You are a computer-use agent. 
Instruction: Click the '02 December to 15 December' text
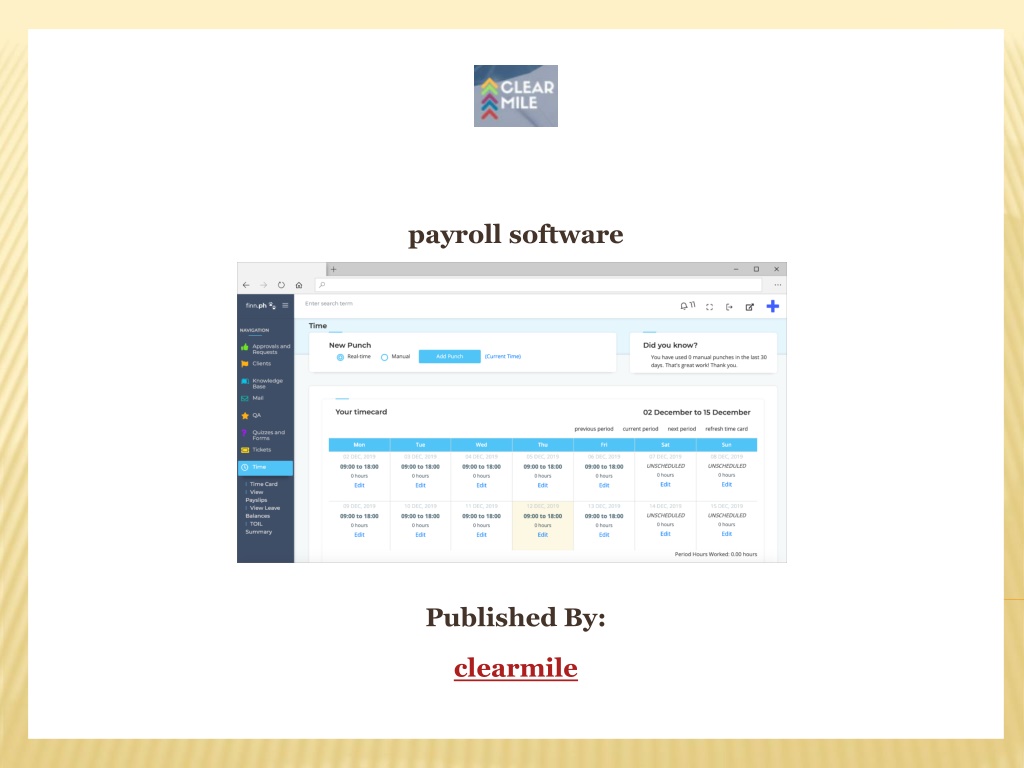click(x=697, y=413)
